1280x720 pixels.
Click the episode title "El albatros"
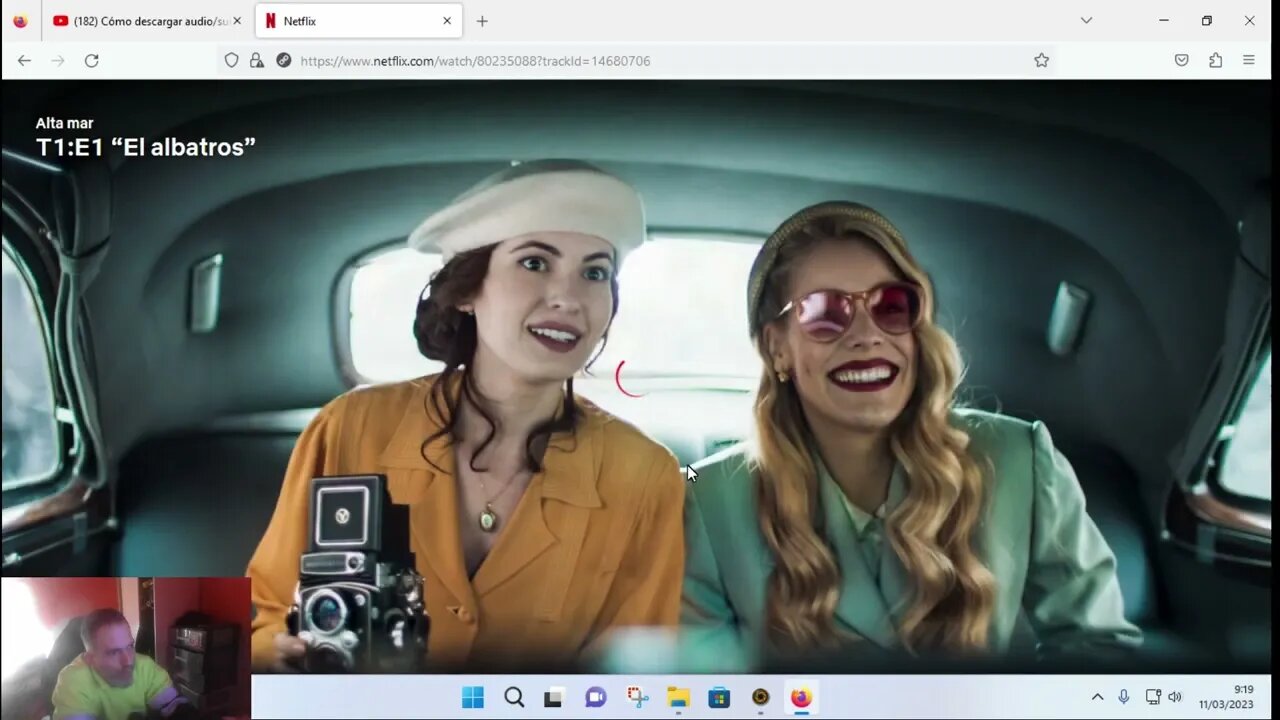tap(183, 147)
